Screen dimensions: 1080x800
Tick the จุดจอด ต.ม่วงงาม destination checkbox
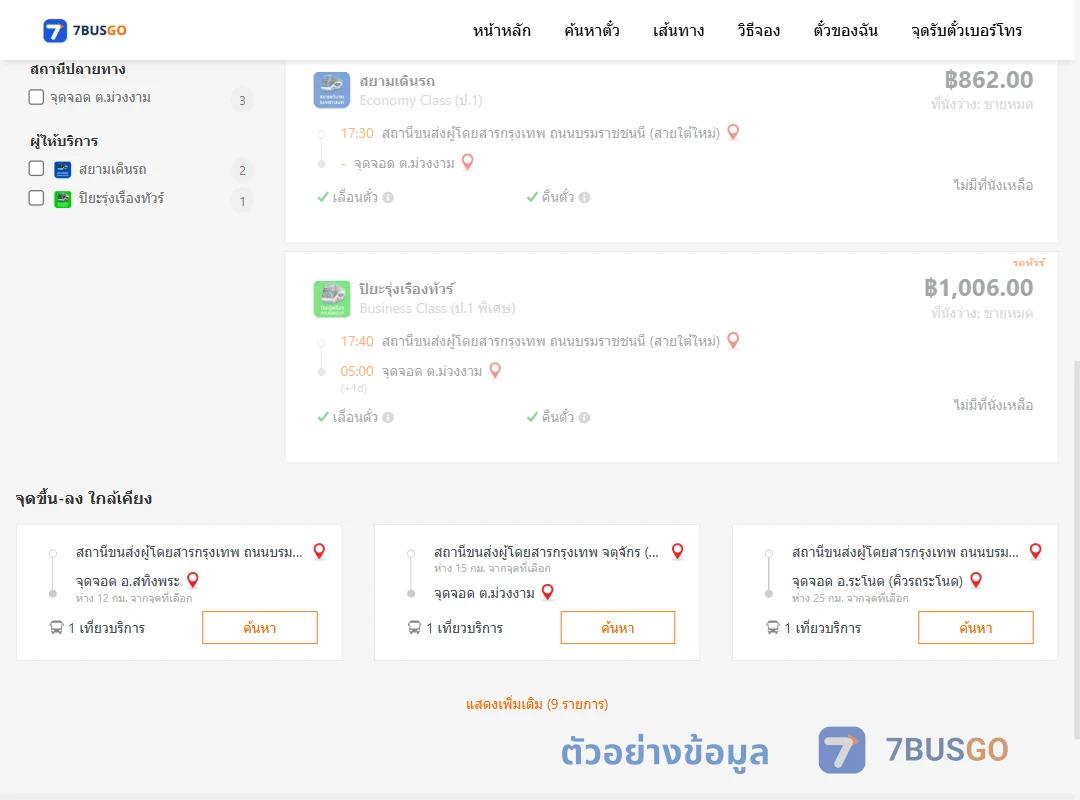tap(37, 97)
